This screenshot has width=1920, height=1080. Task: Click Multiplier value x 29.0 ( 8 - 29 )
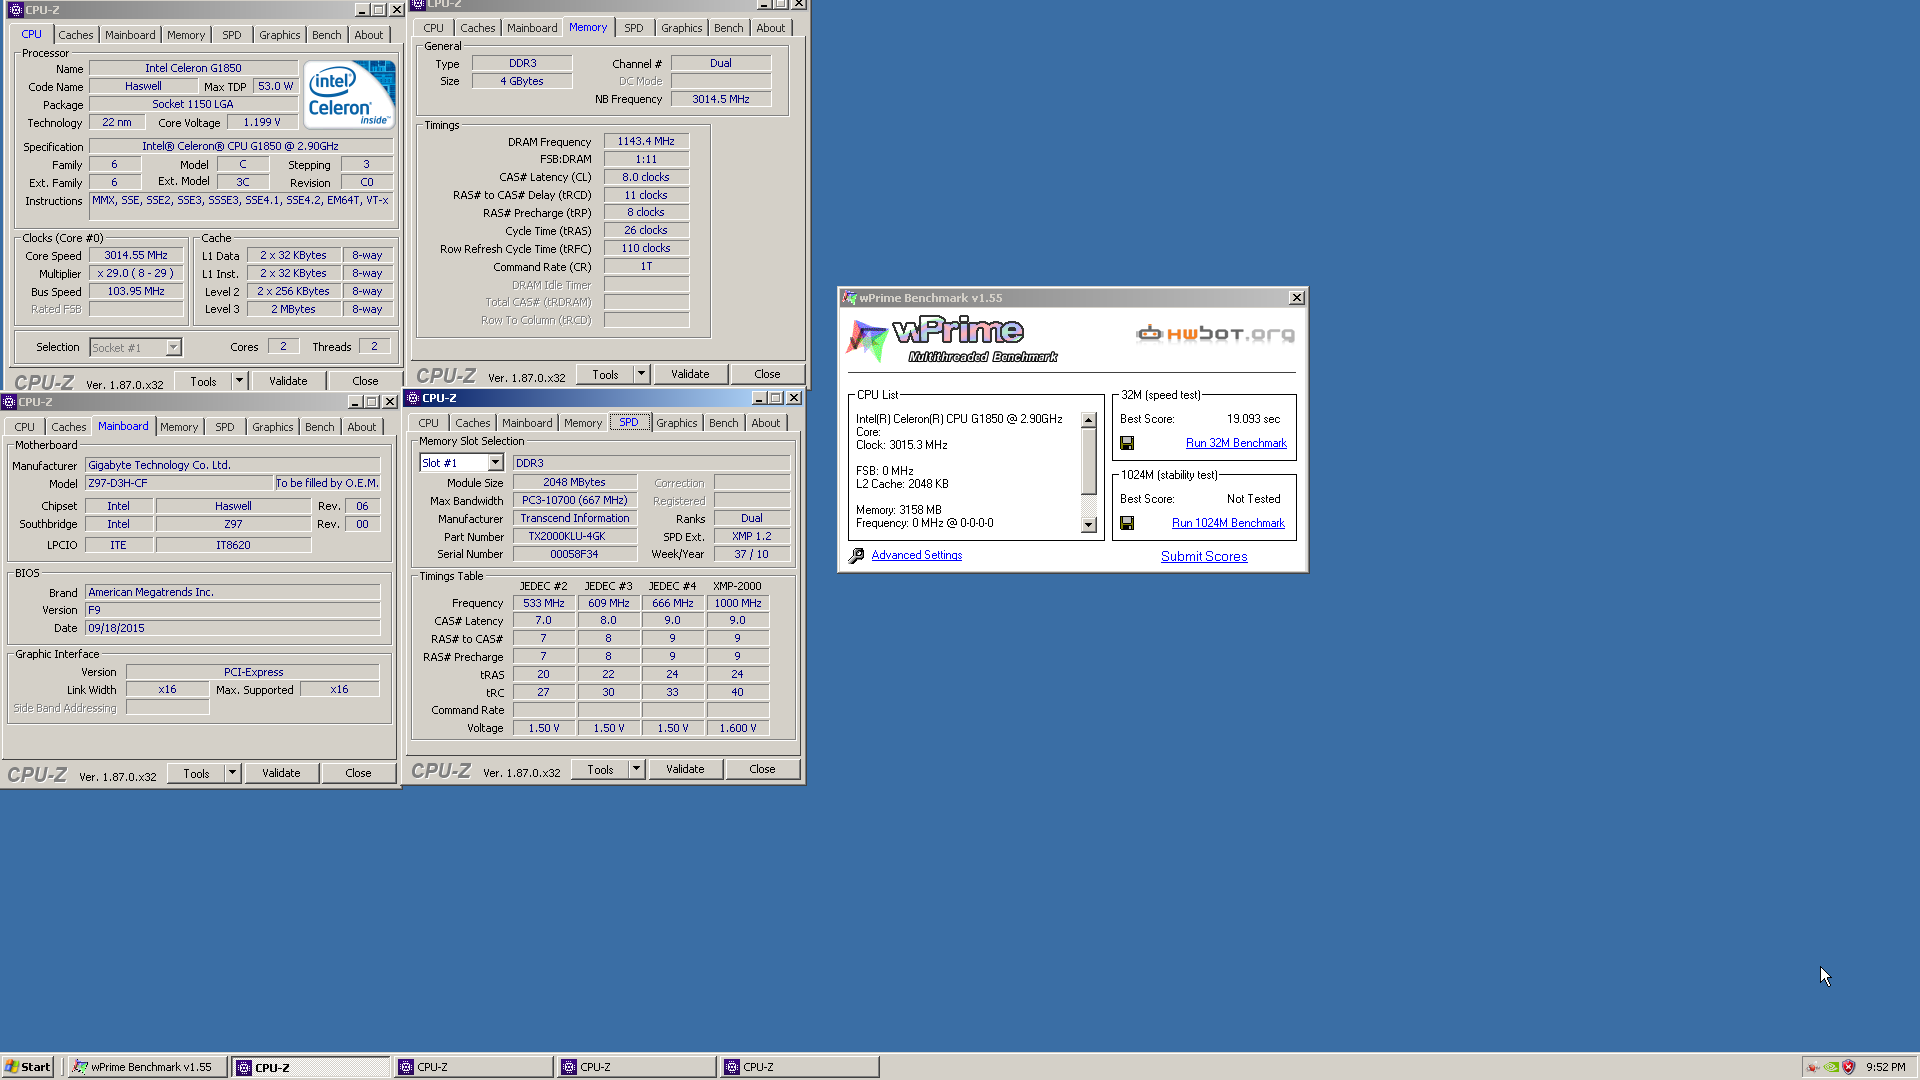pos(136,273)
